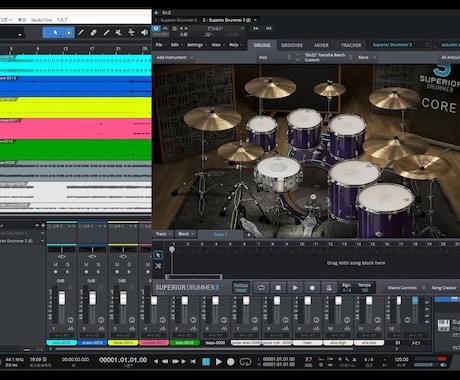Click the Studio One blue stop button
Screen dimensions: 460x380
click(x=206, y=361)
